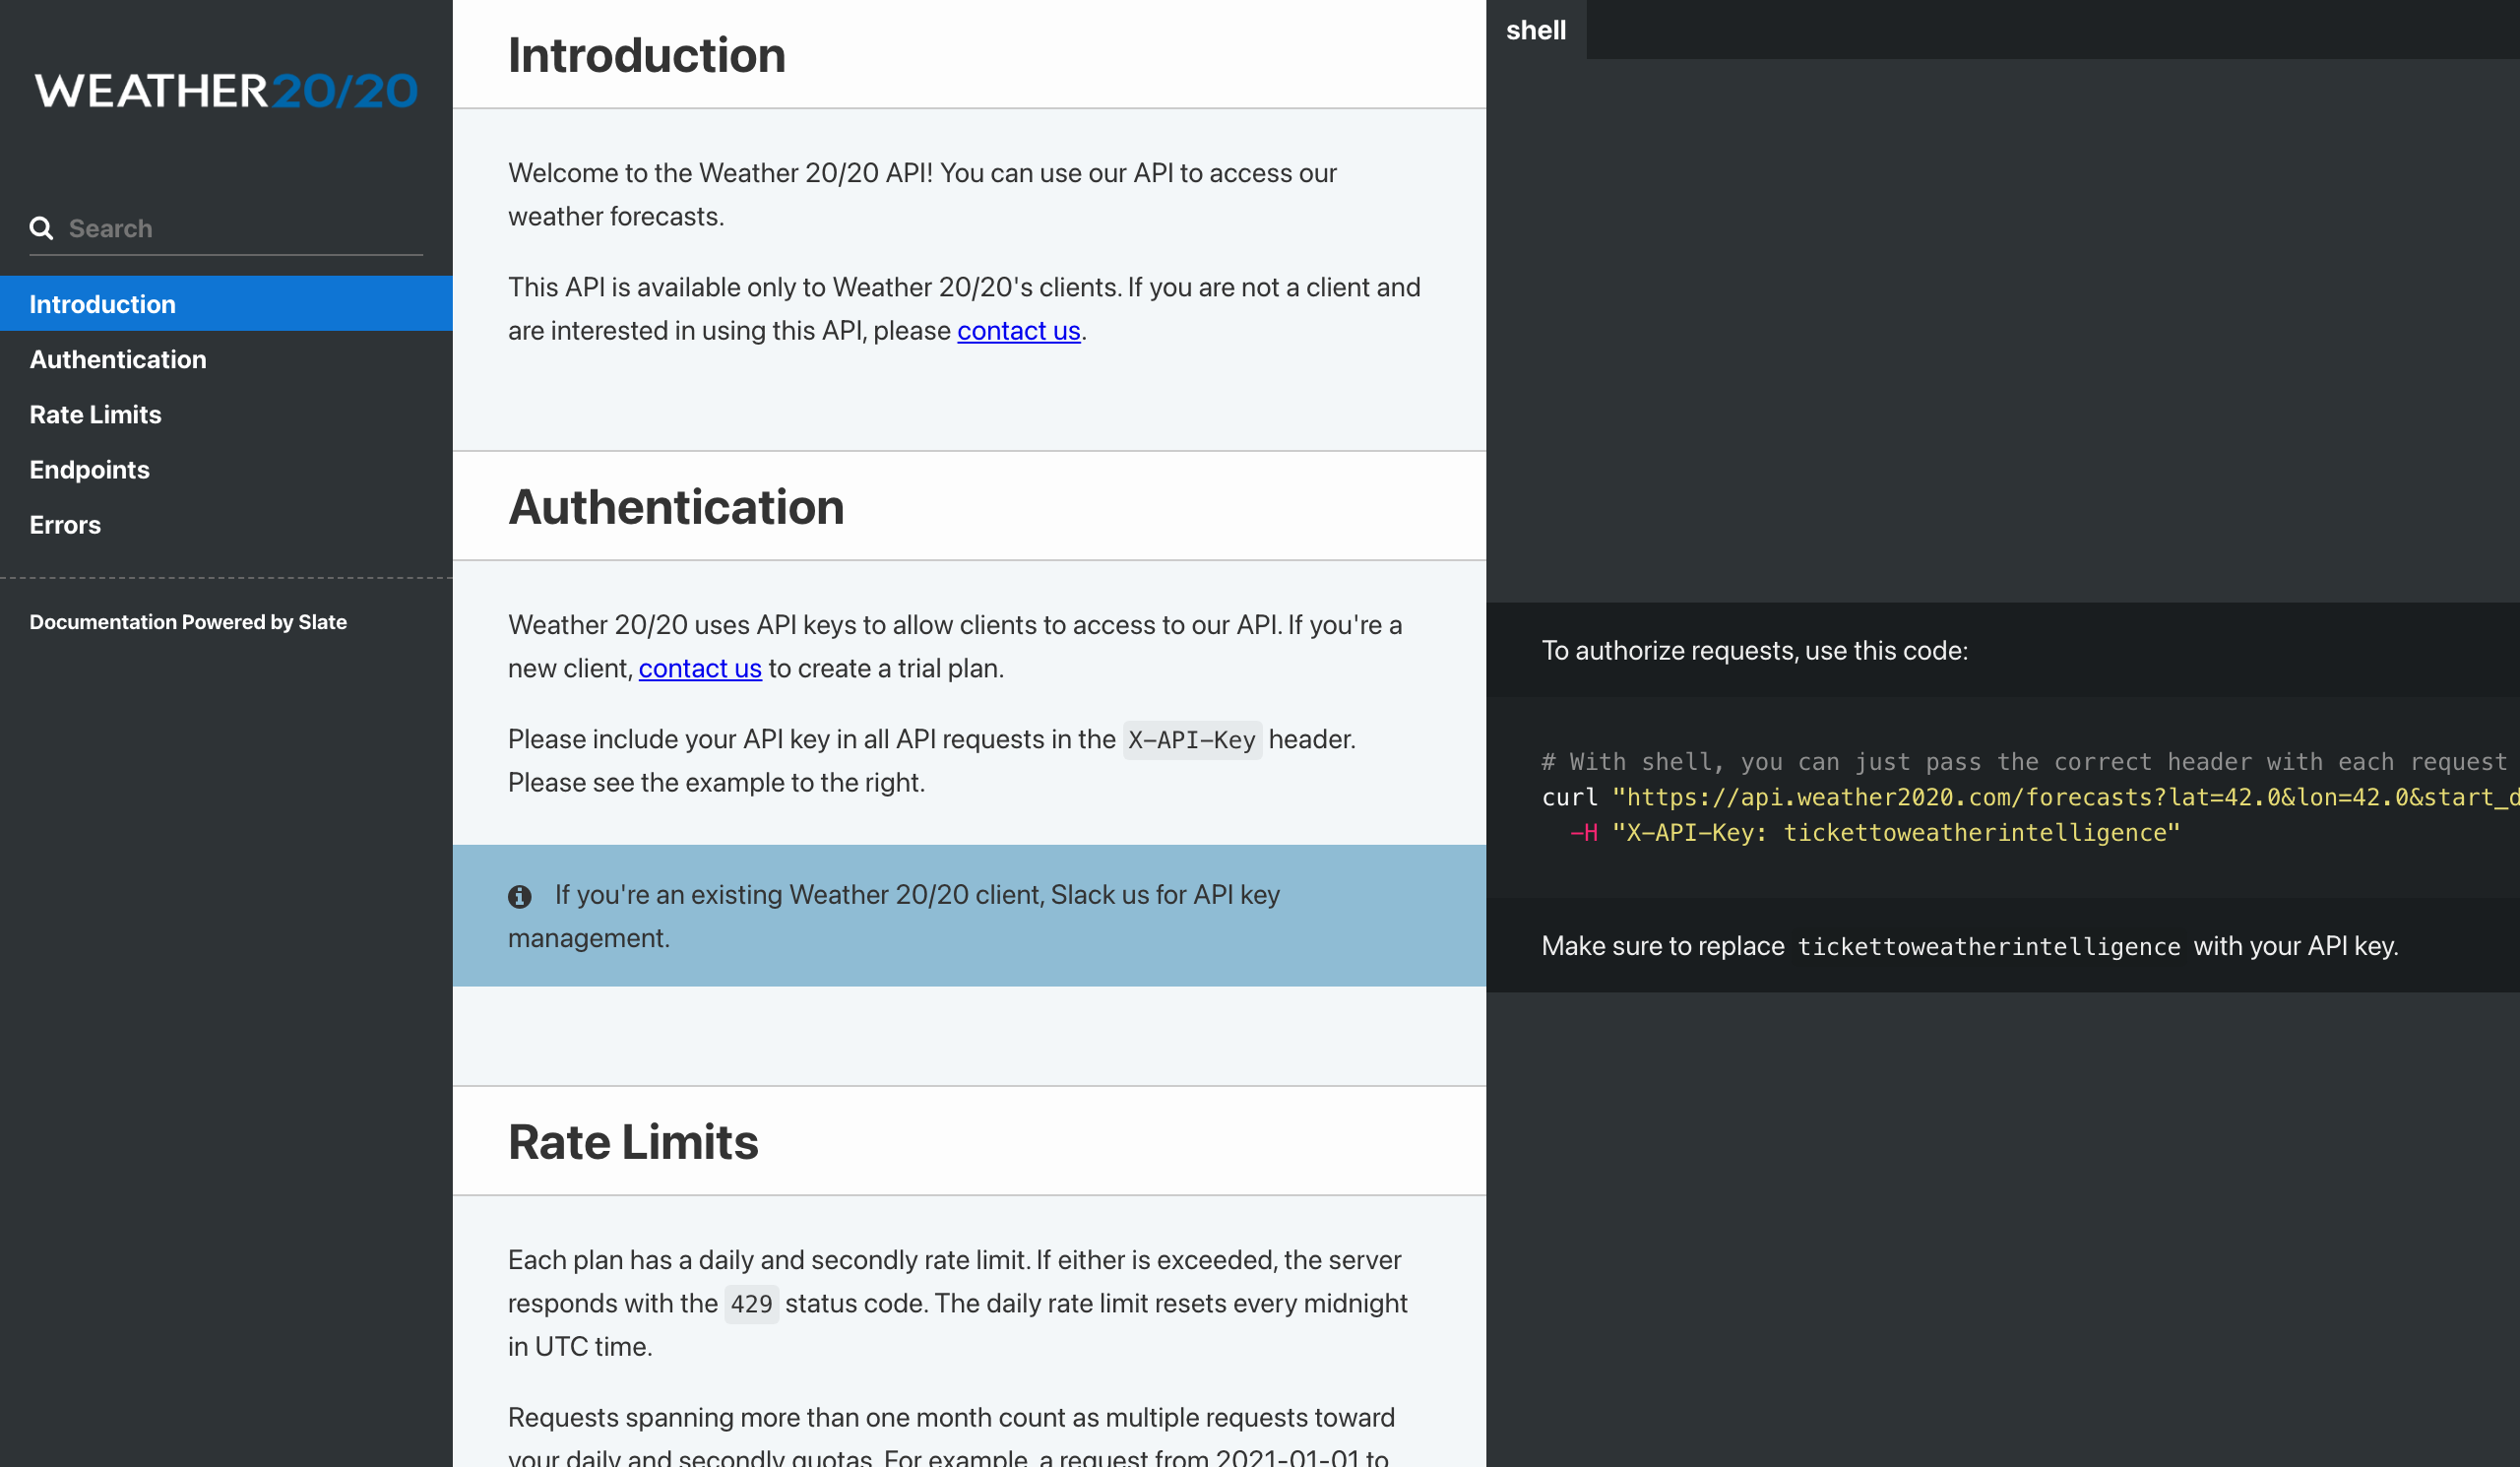Click the Slack us for API key notice
The width and height of the screenshot is (2520, 1467).
968,916
